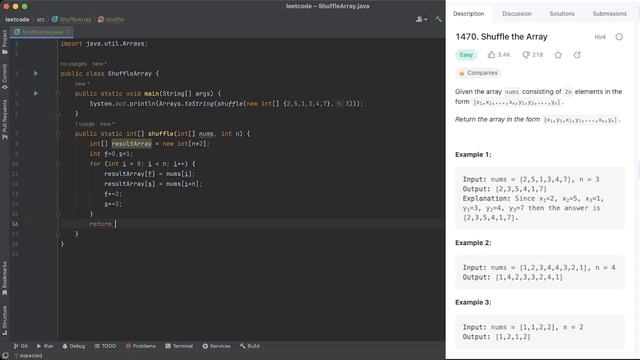640x360 pixels.
Task: Open the Terminal tool window
Action: 179,346
